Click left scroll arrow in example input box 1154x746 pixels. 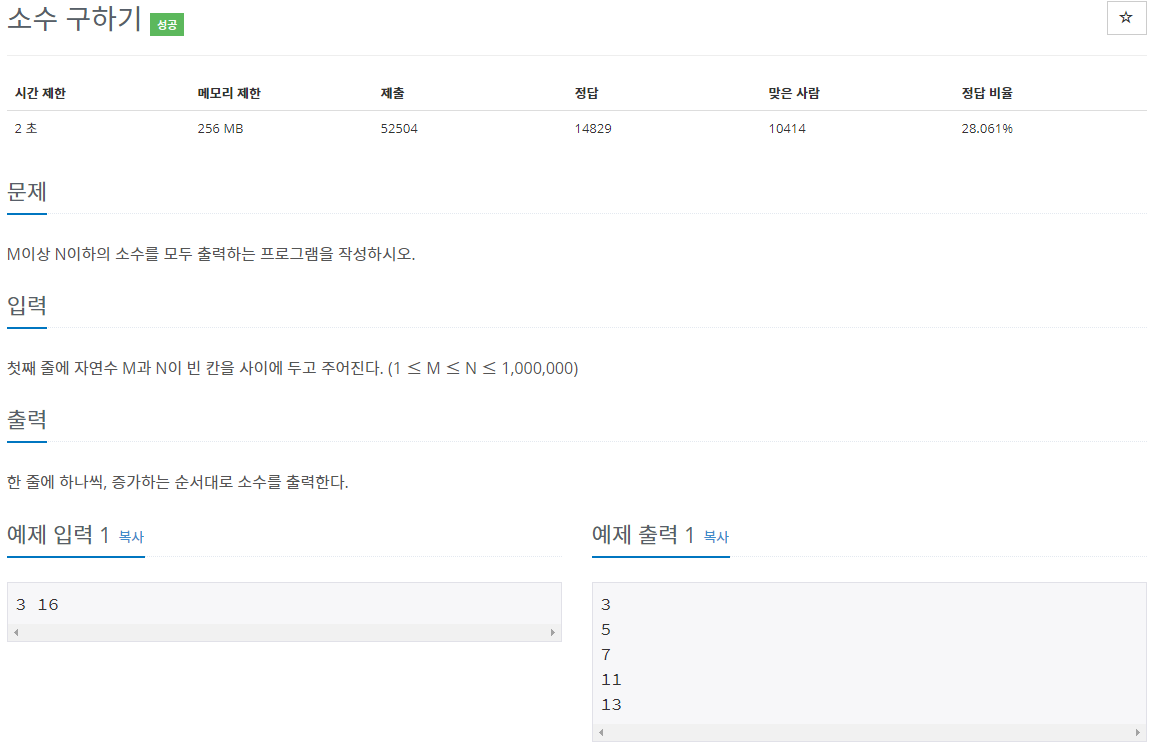[16, 632]
